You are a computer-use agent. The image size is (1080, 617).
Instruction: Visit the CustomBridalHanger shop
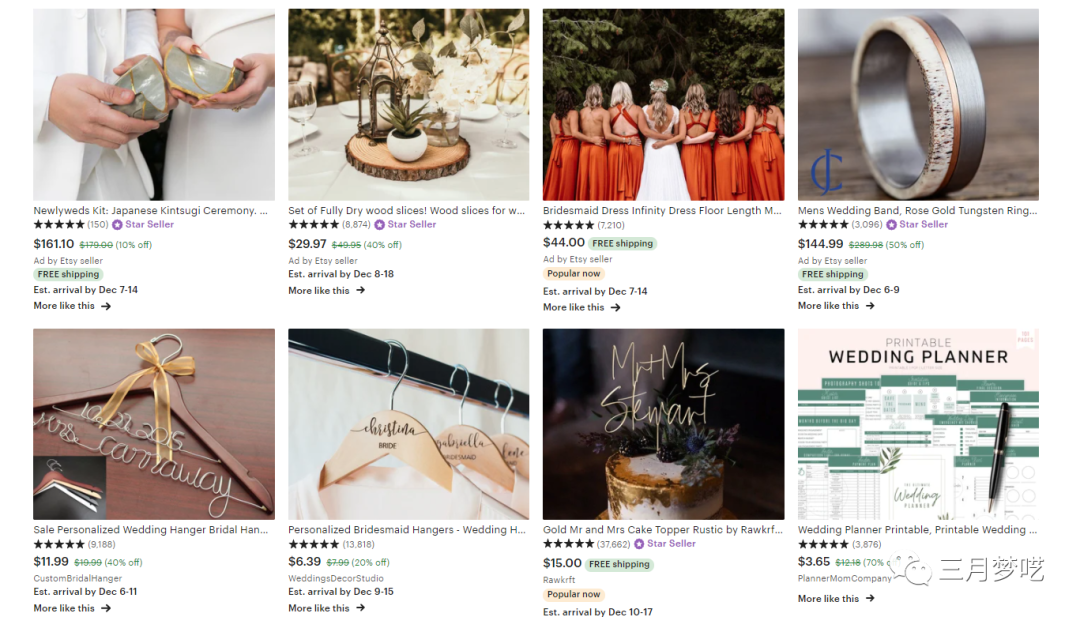pyautogui.click(x=78, y=578)
